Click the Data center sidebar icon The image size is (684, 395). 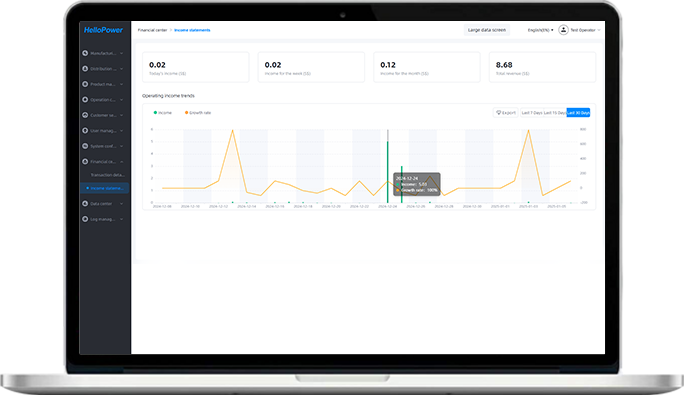[x=85, y=203]
